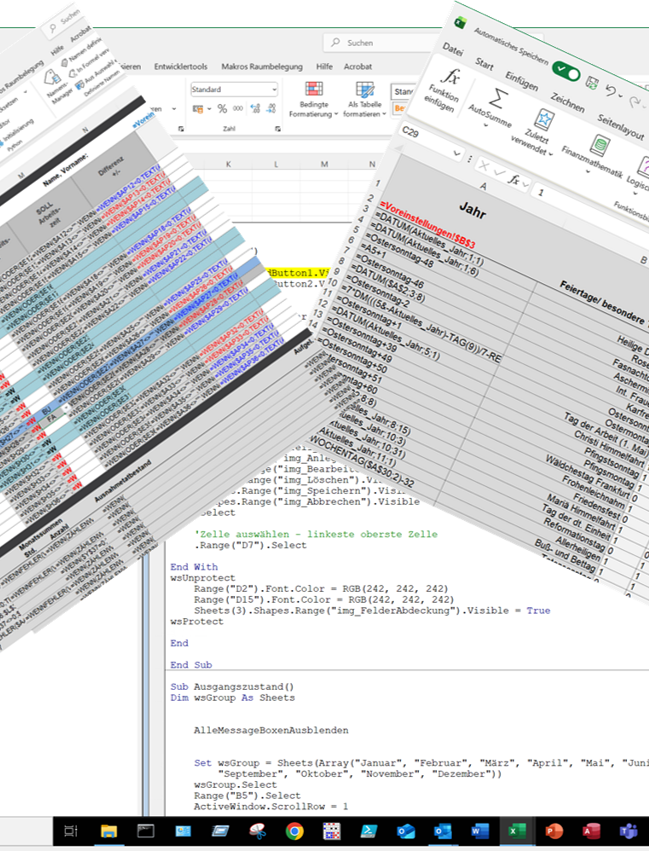649x851 pixels.
Task: Open the accounting format dropdown arrow
Action: pos(209,109)
